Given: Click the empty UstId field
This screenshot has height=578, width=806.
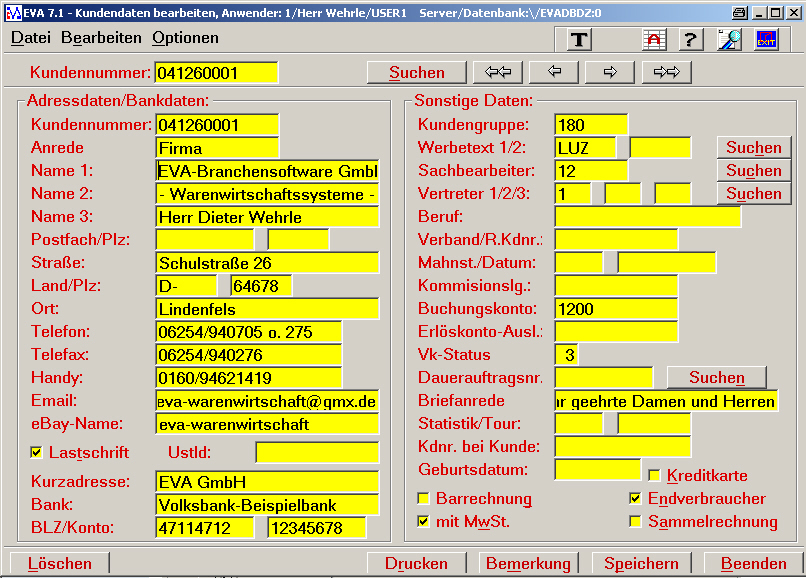Looking at the screenshot, I should pos(317,453).
